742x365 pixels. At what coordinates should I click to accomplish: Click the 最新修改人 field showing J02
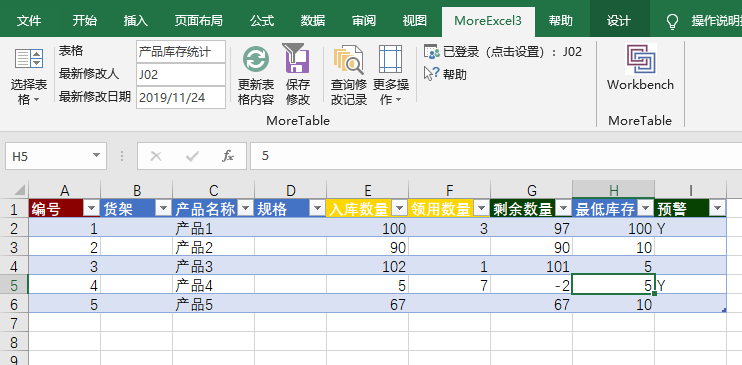(x=181, y=74)
